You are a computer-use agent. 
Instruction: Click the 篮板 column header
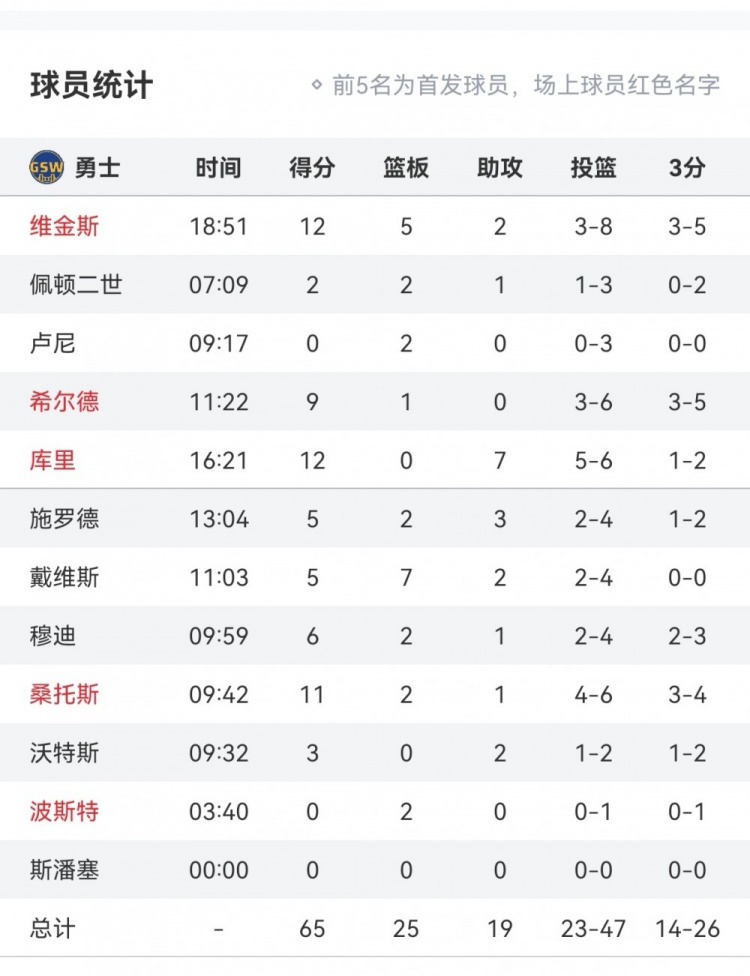pos(406,168)
